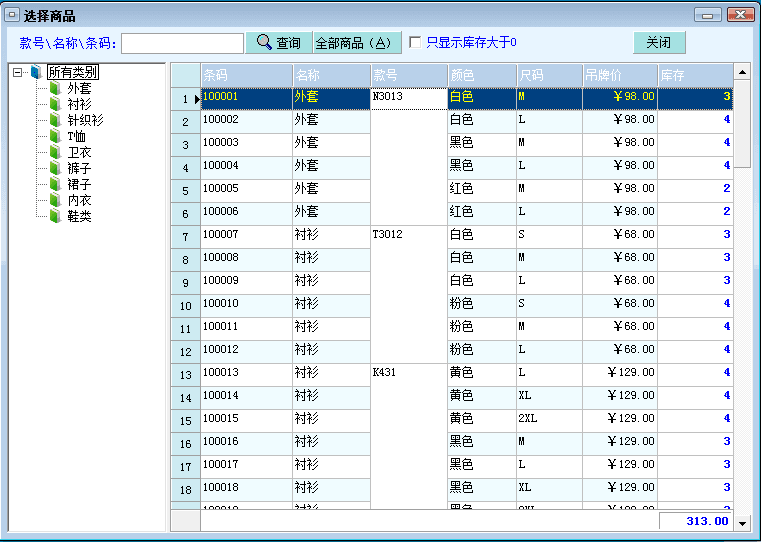This screenshot has height=542, width=761.
Task: Click the green book icon beside 裤子
Action: 55,169
